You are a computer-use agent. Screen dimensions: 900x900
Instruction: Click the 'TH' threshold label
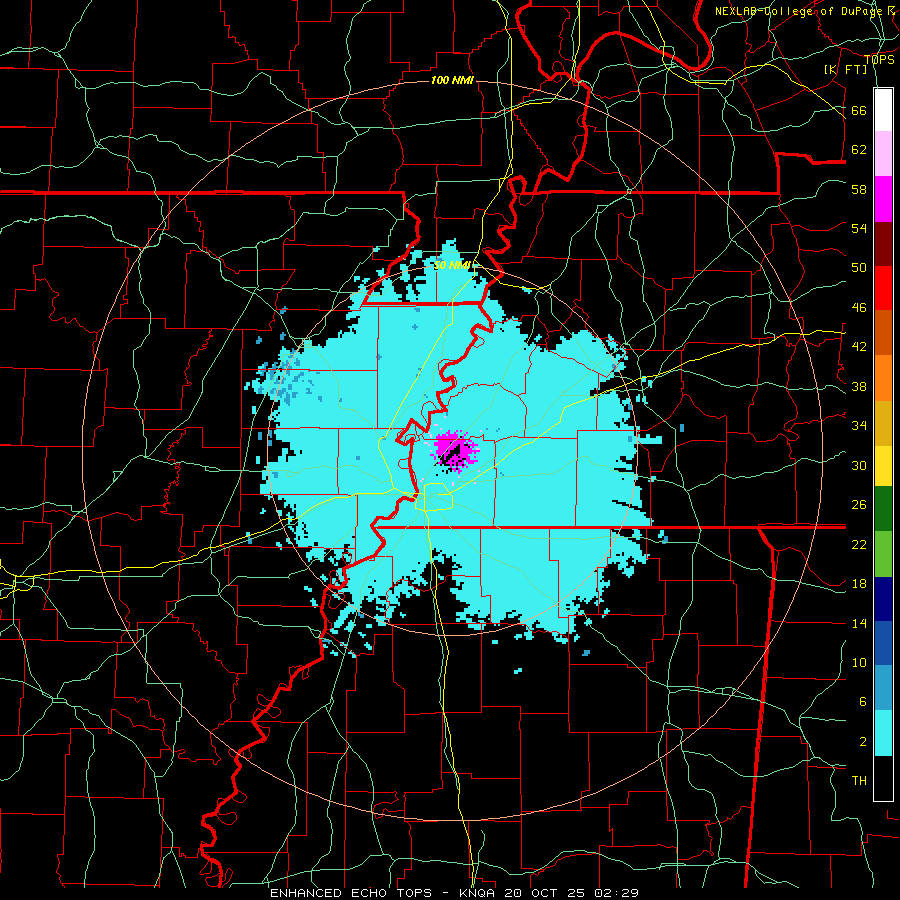click(859, 781)
